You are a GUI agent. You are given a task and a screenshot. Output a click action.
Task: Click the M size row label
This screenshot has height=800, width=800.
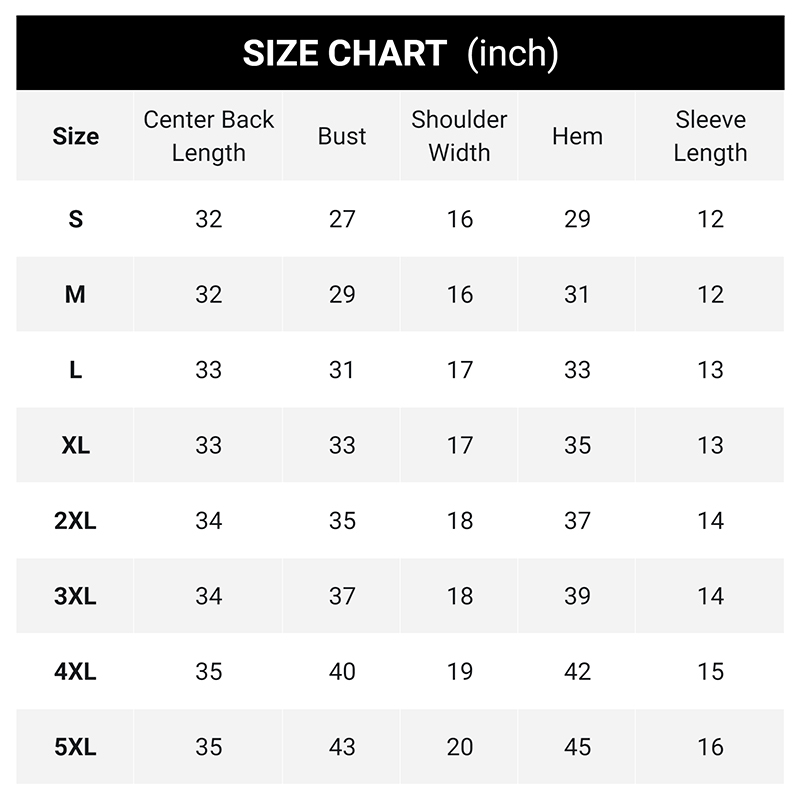76,294
